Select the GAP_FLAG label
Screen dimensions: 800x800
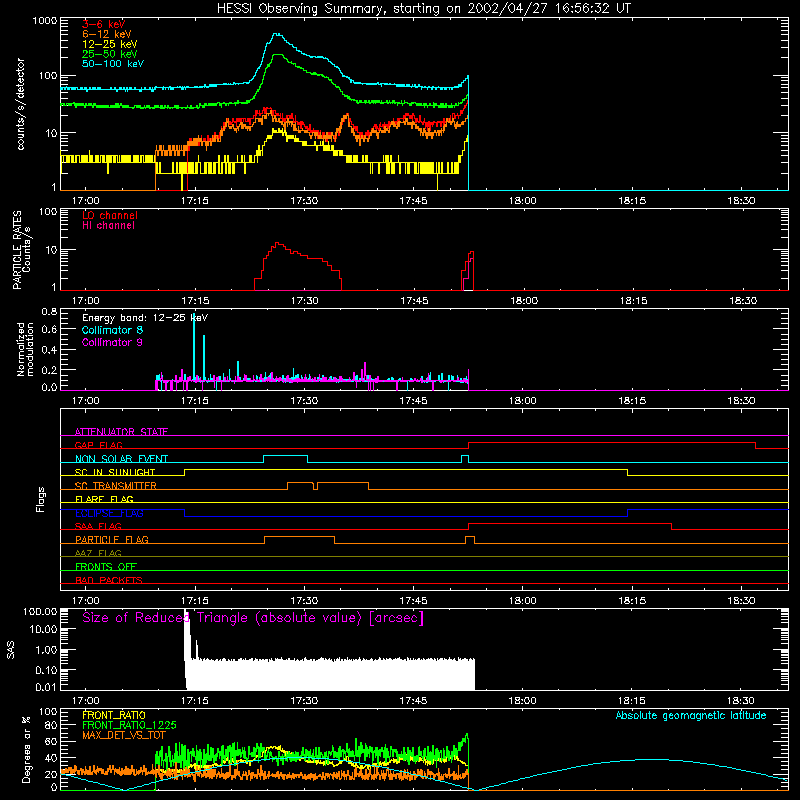tap(98, 445)
